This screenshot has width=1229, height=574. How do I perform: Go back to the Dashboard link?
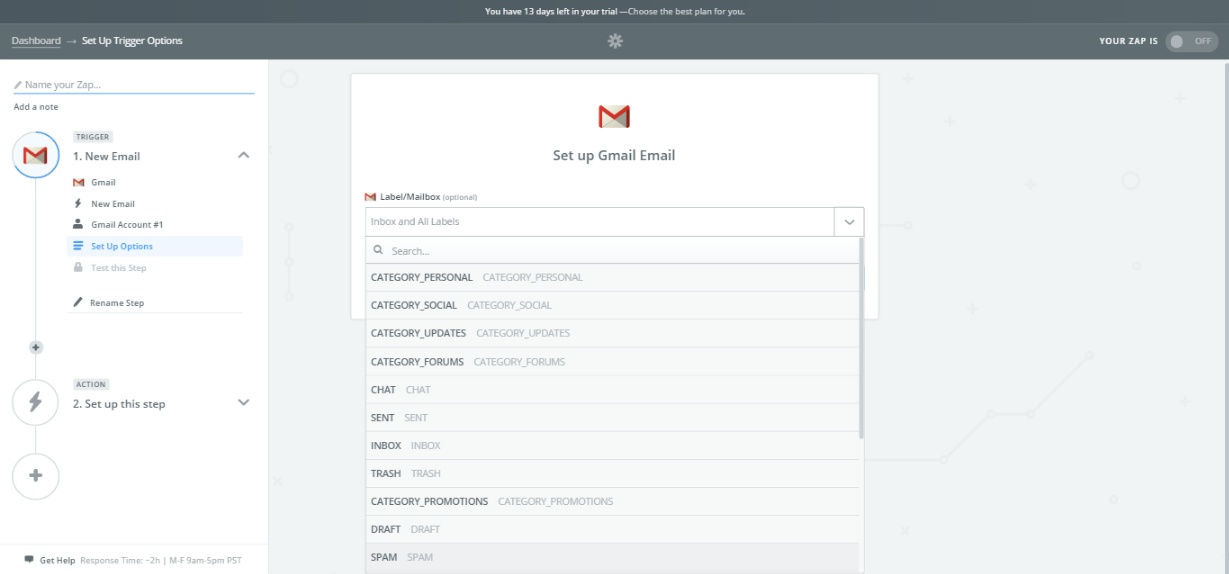(x=36, y=41)
